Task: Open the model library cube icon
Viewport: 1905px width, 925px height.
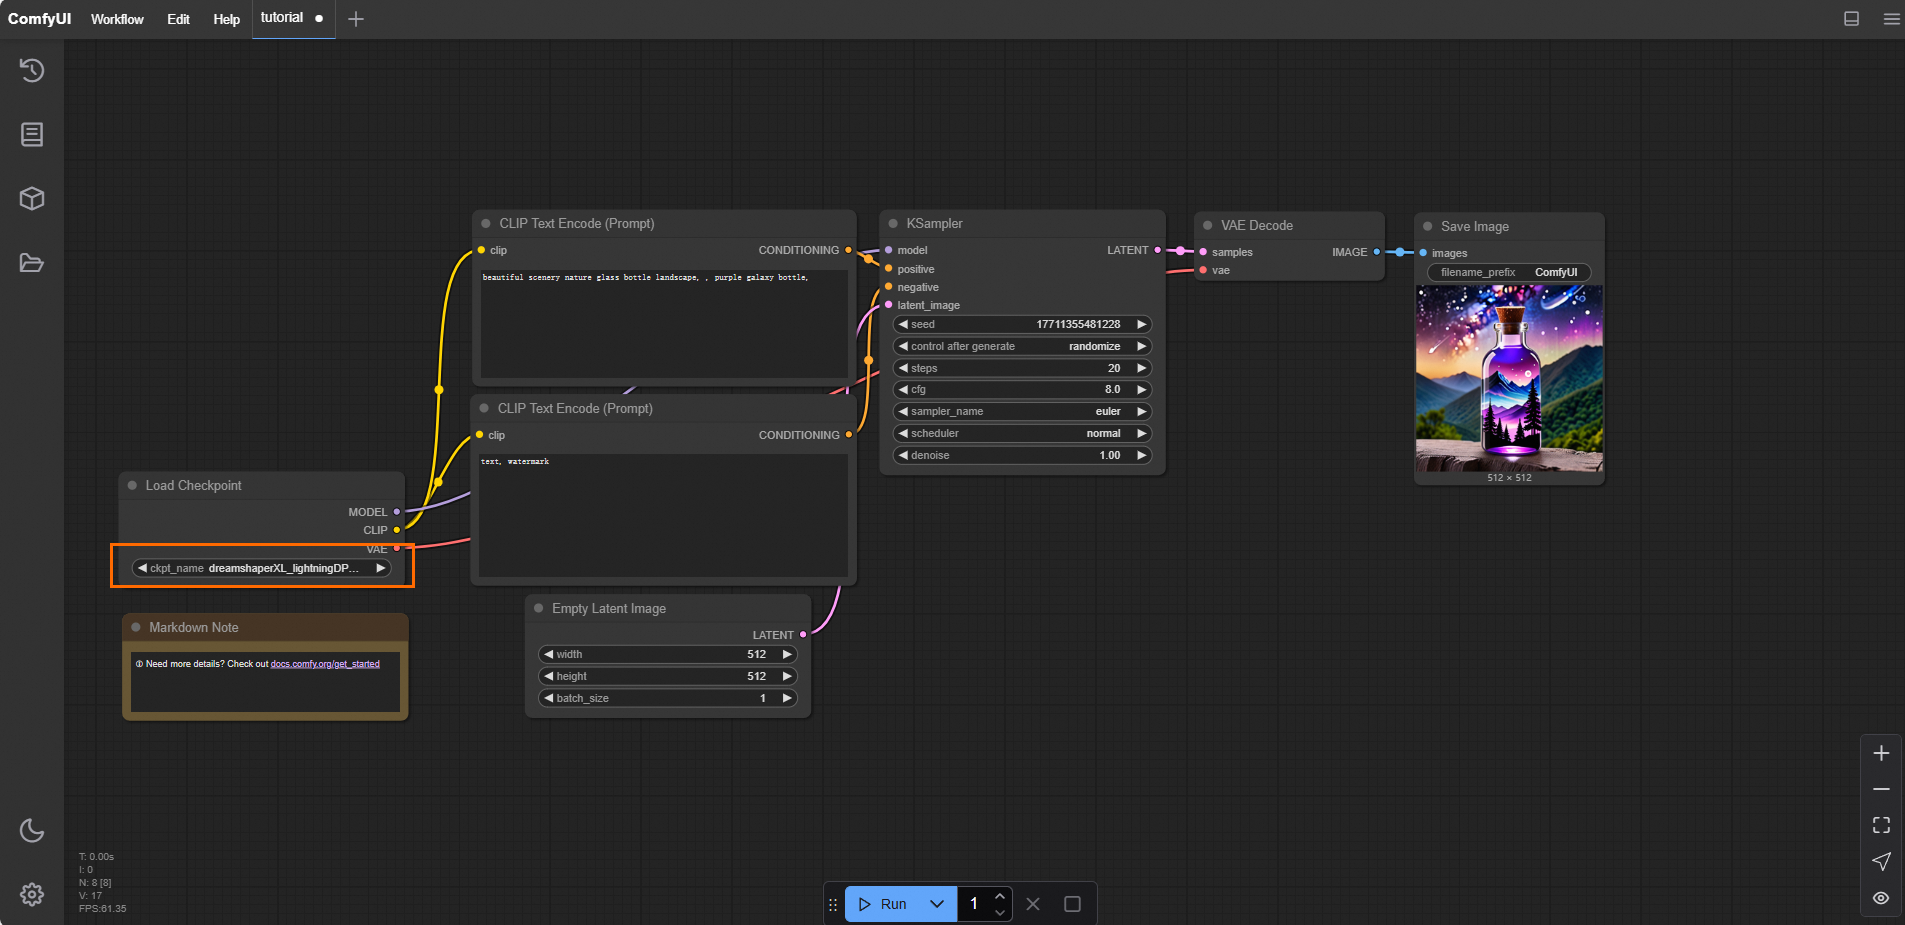Action: point(32,198)
